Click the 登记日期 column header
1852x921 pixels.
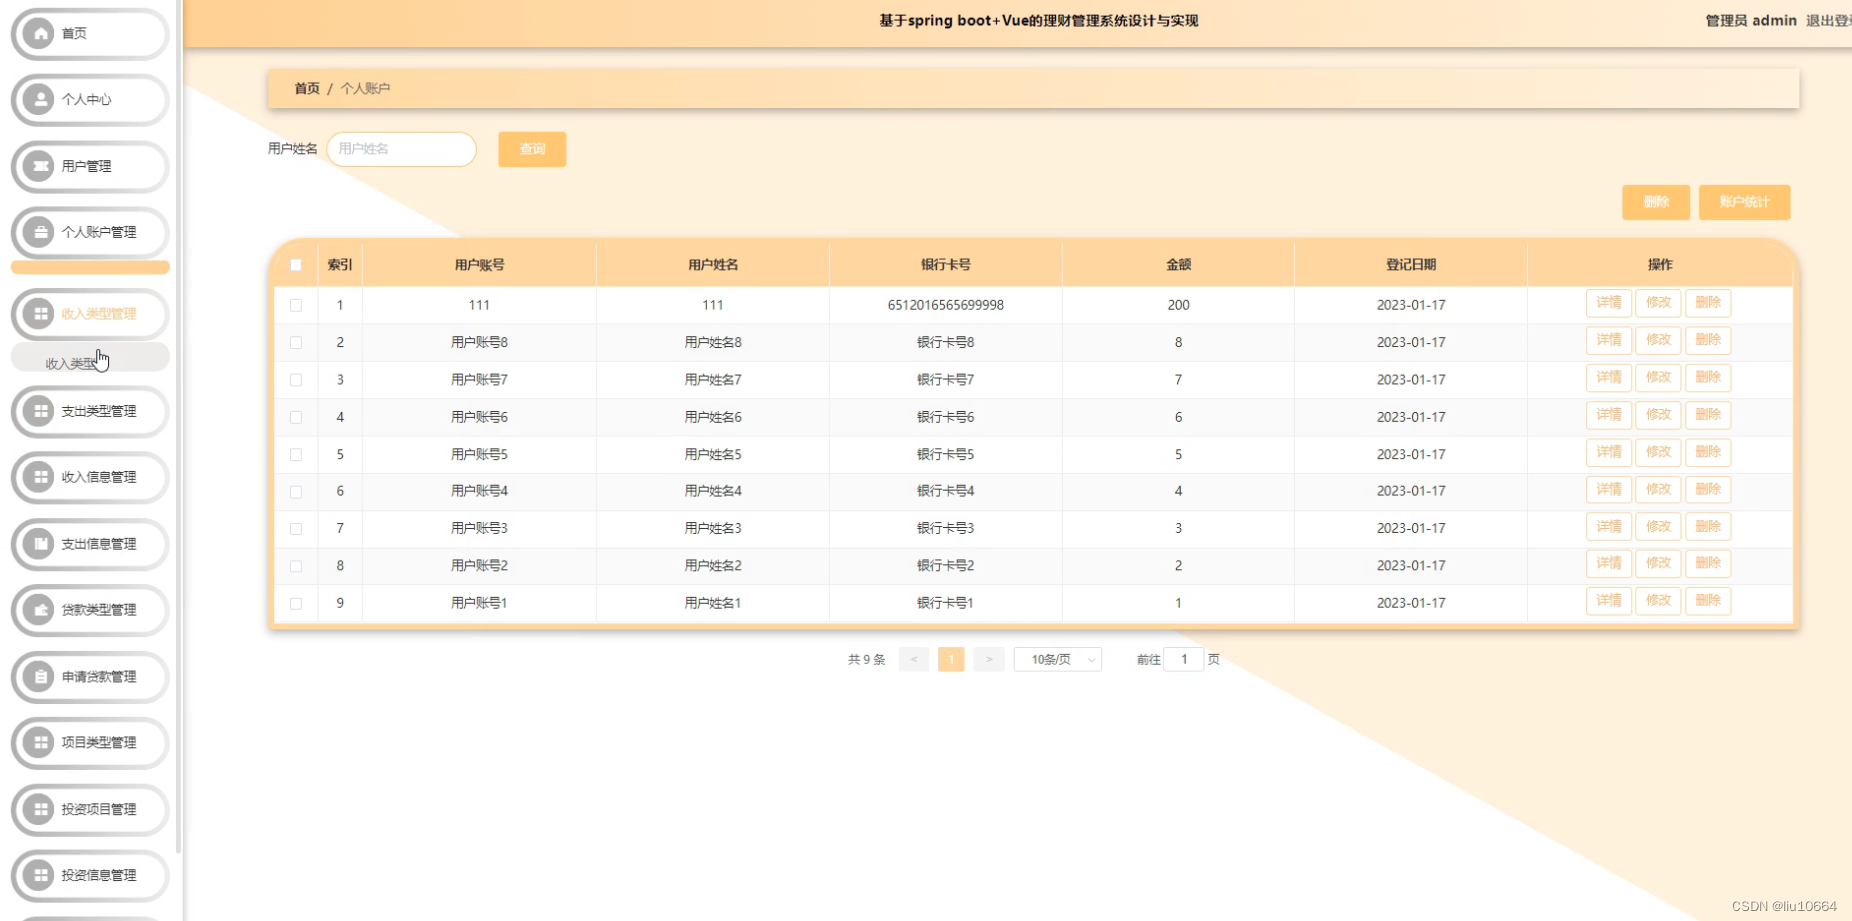(x=1411, y=265)
